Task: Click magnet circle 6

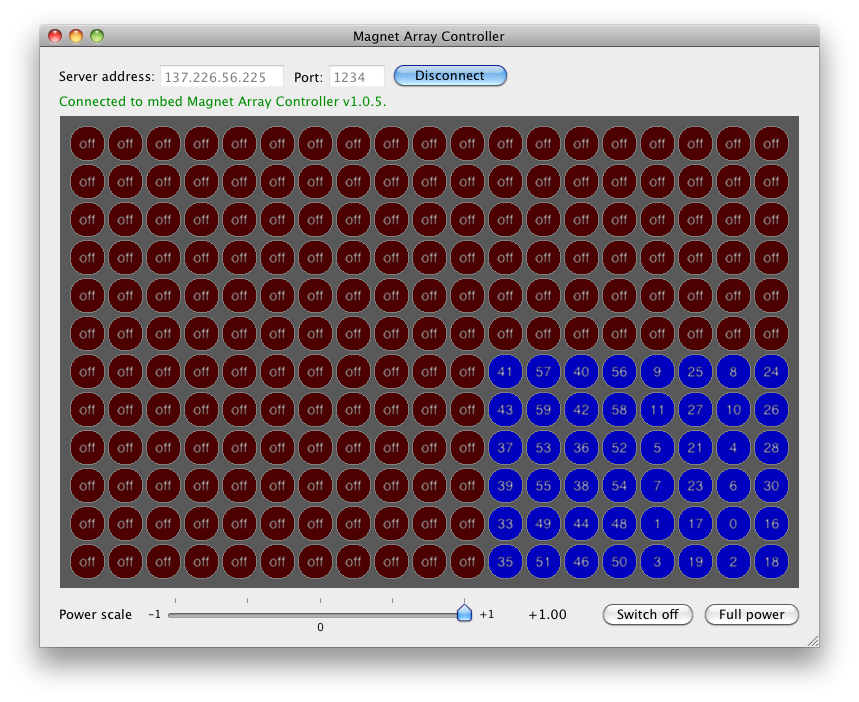Action: [733, 486]
